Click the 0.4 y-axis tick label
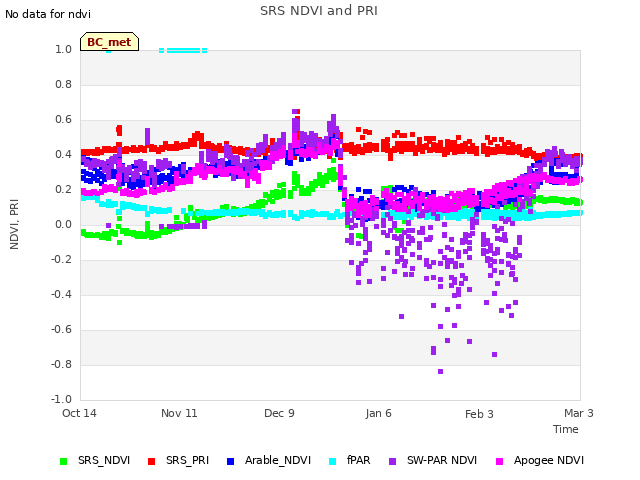 tap(64, 154)
